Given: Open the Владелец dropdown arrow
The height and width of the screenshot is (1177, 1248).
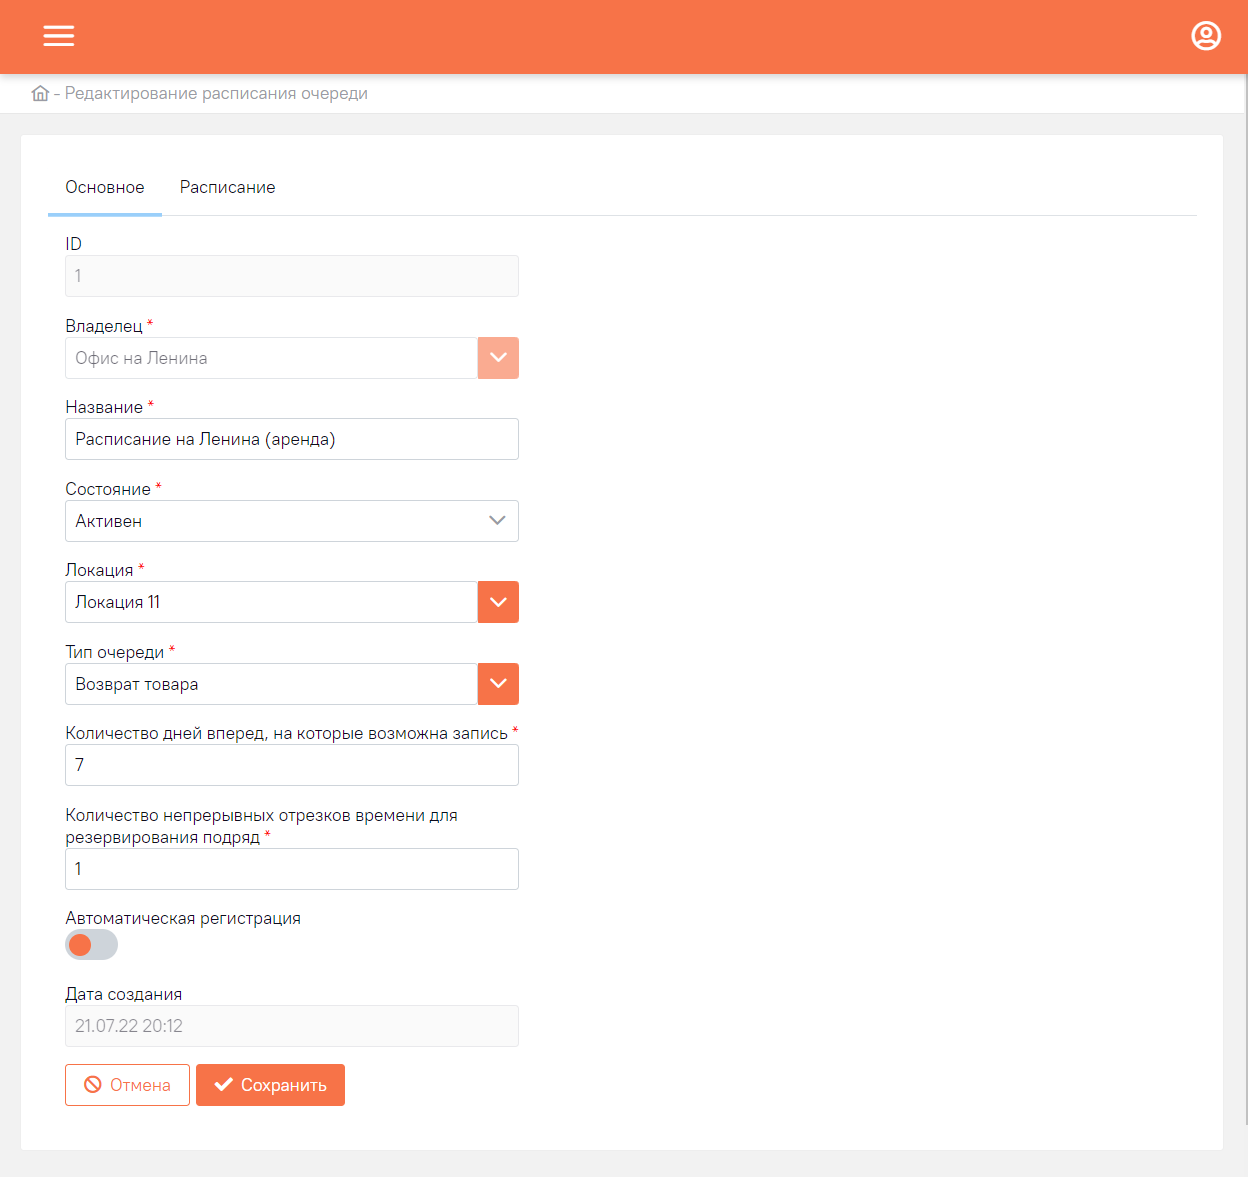Looking at the screenshot, I should coord(498,358).
